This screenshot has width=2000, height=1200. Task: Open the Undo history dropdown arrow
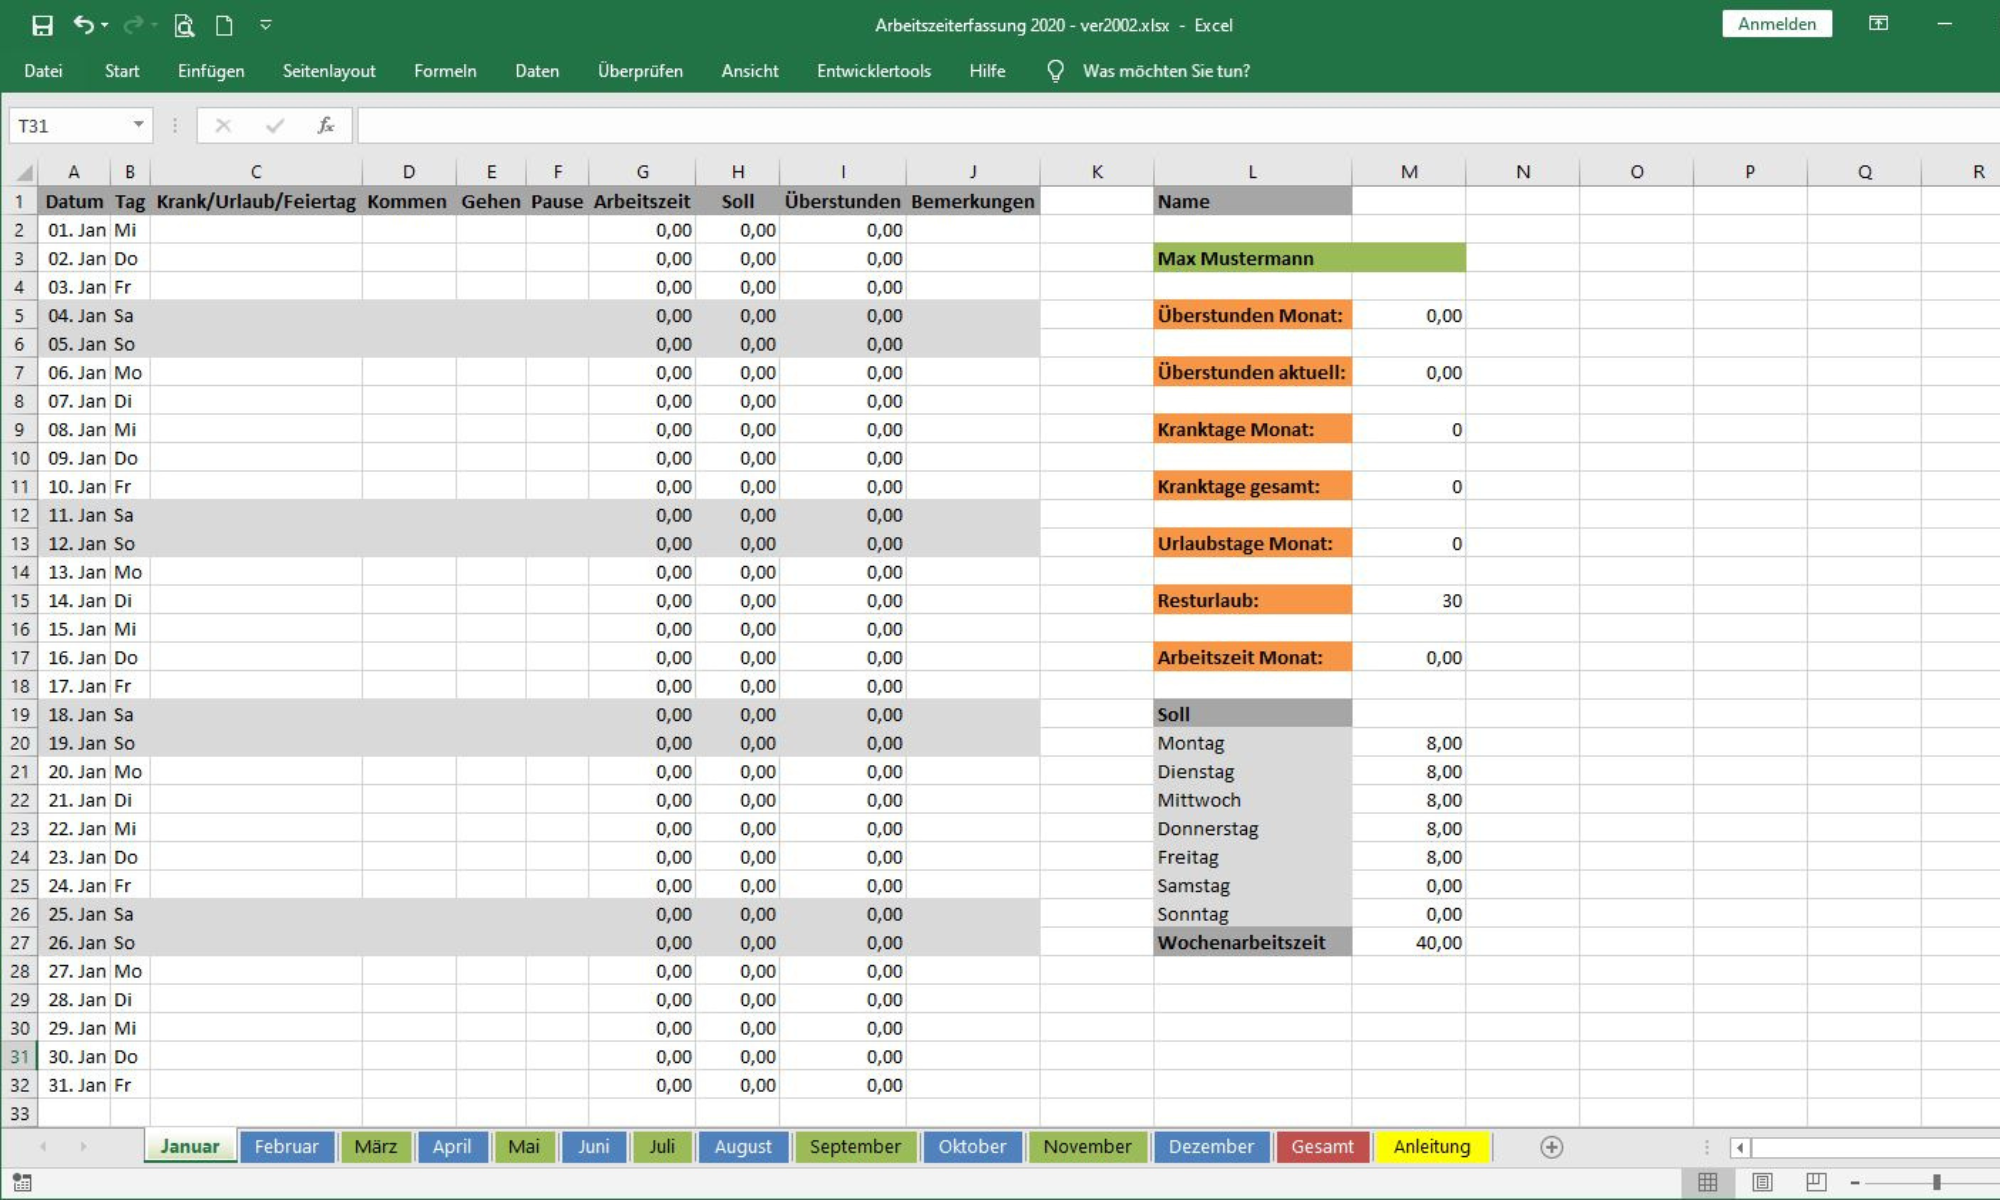click(105, 25)
